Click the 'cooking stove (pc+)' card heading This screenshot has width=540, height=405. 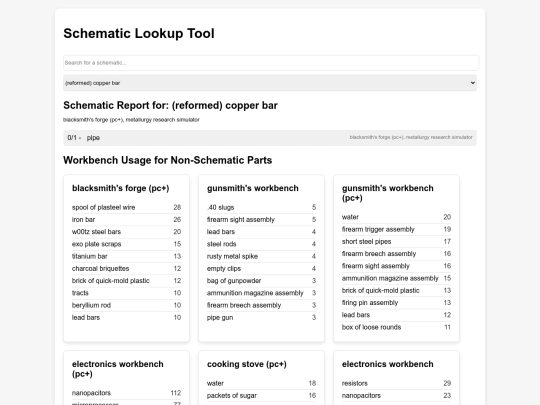click(247, 364)
